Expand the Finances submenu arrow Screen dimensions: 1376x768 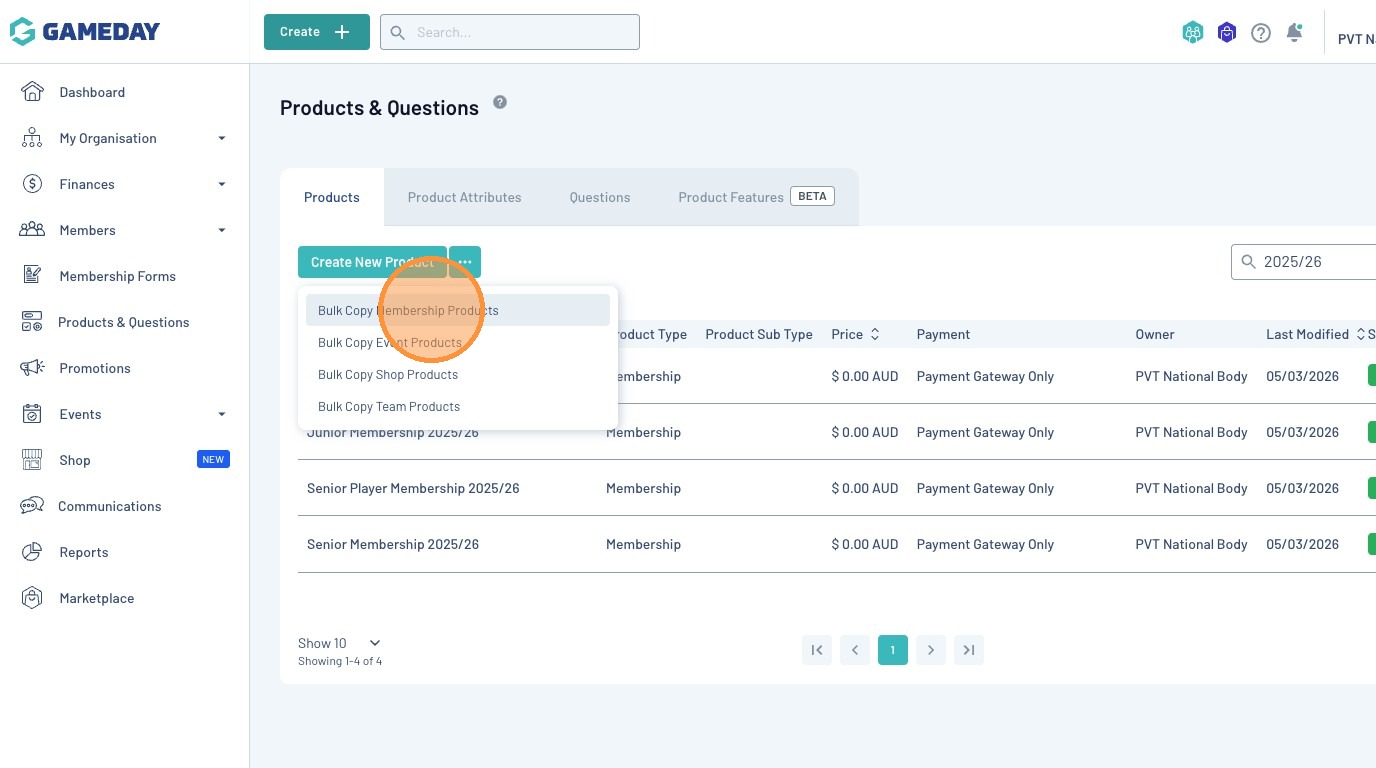[x=222, y=184]
